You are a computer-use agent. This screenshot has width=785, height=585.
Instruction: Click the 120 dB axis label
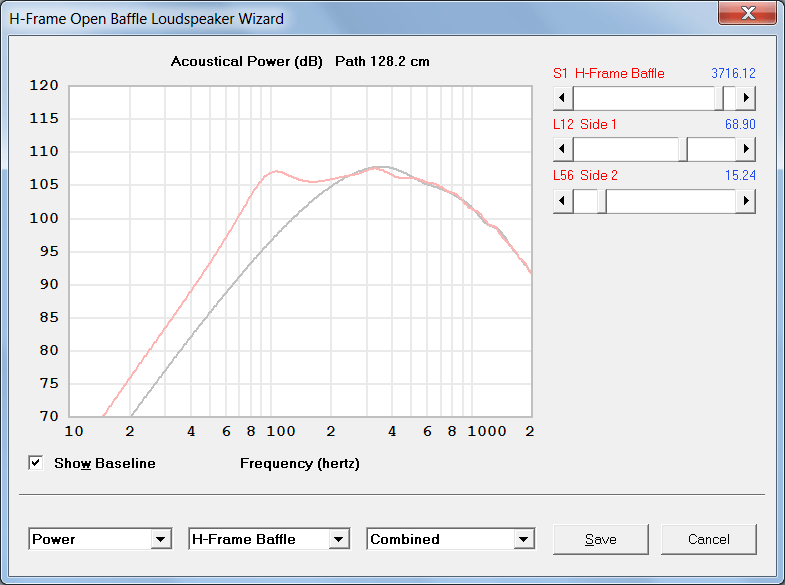(44, 86)
